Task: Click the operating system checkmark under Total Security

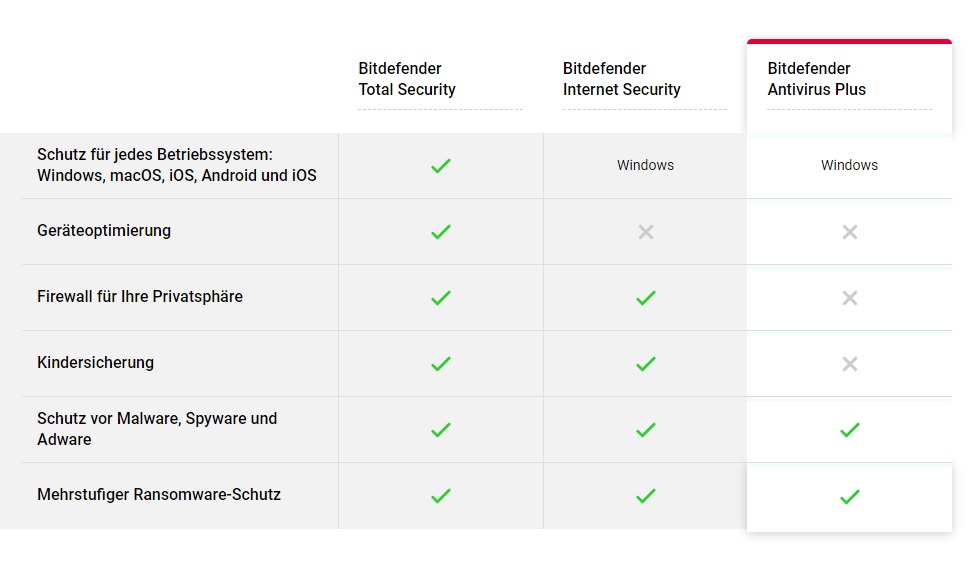Action: tap(440, 166)
